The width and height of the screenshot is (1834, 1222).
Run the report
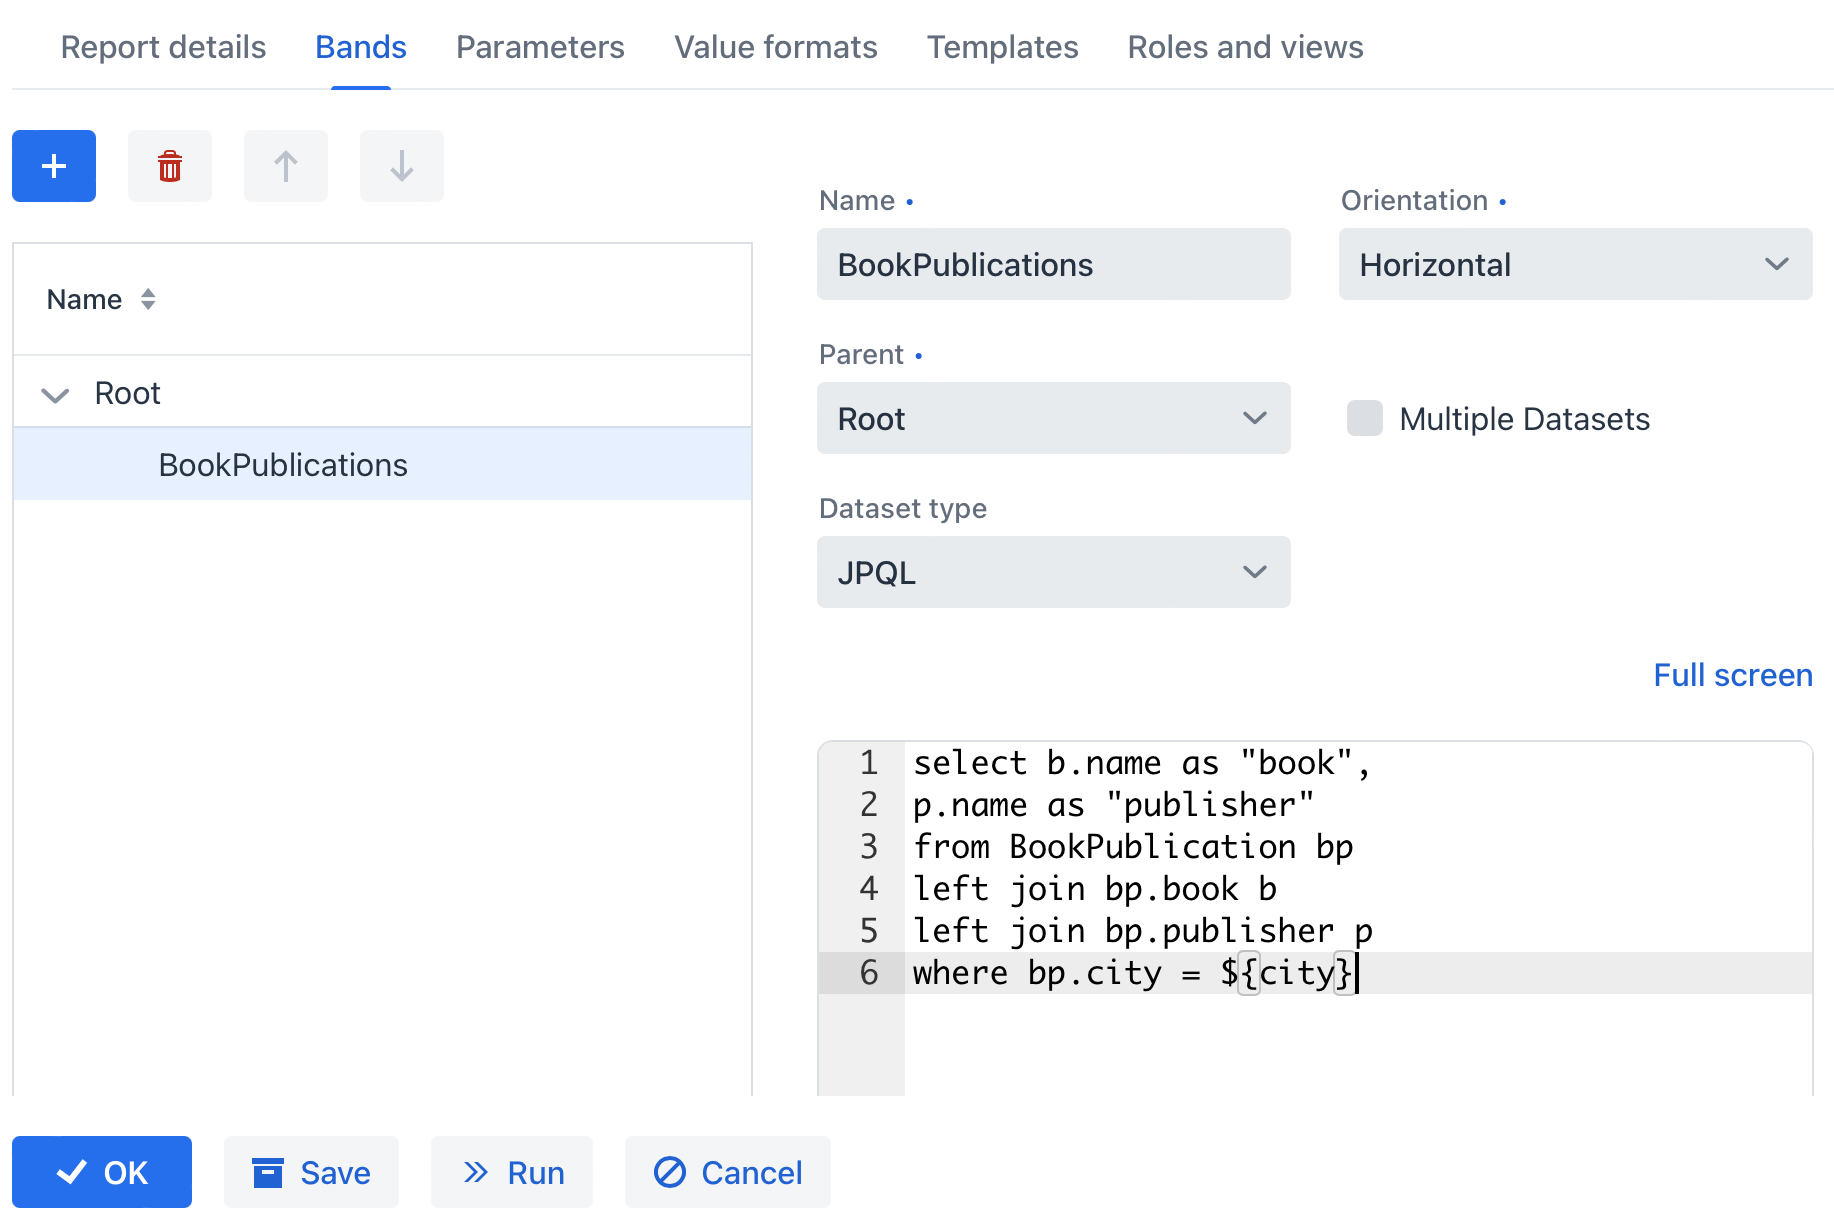pyautogui.click(x=512, y=1172)
